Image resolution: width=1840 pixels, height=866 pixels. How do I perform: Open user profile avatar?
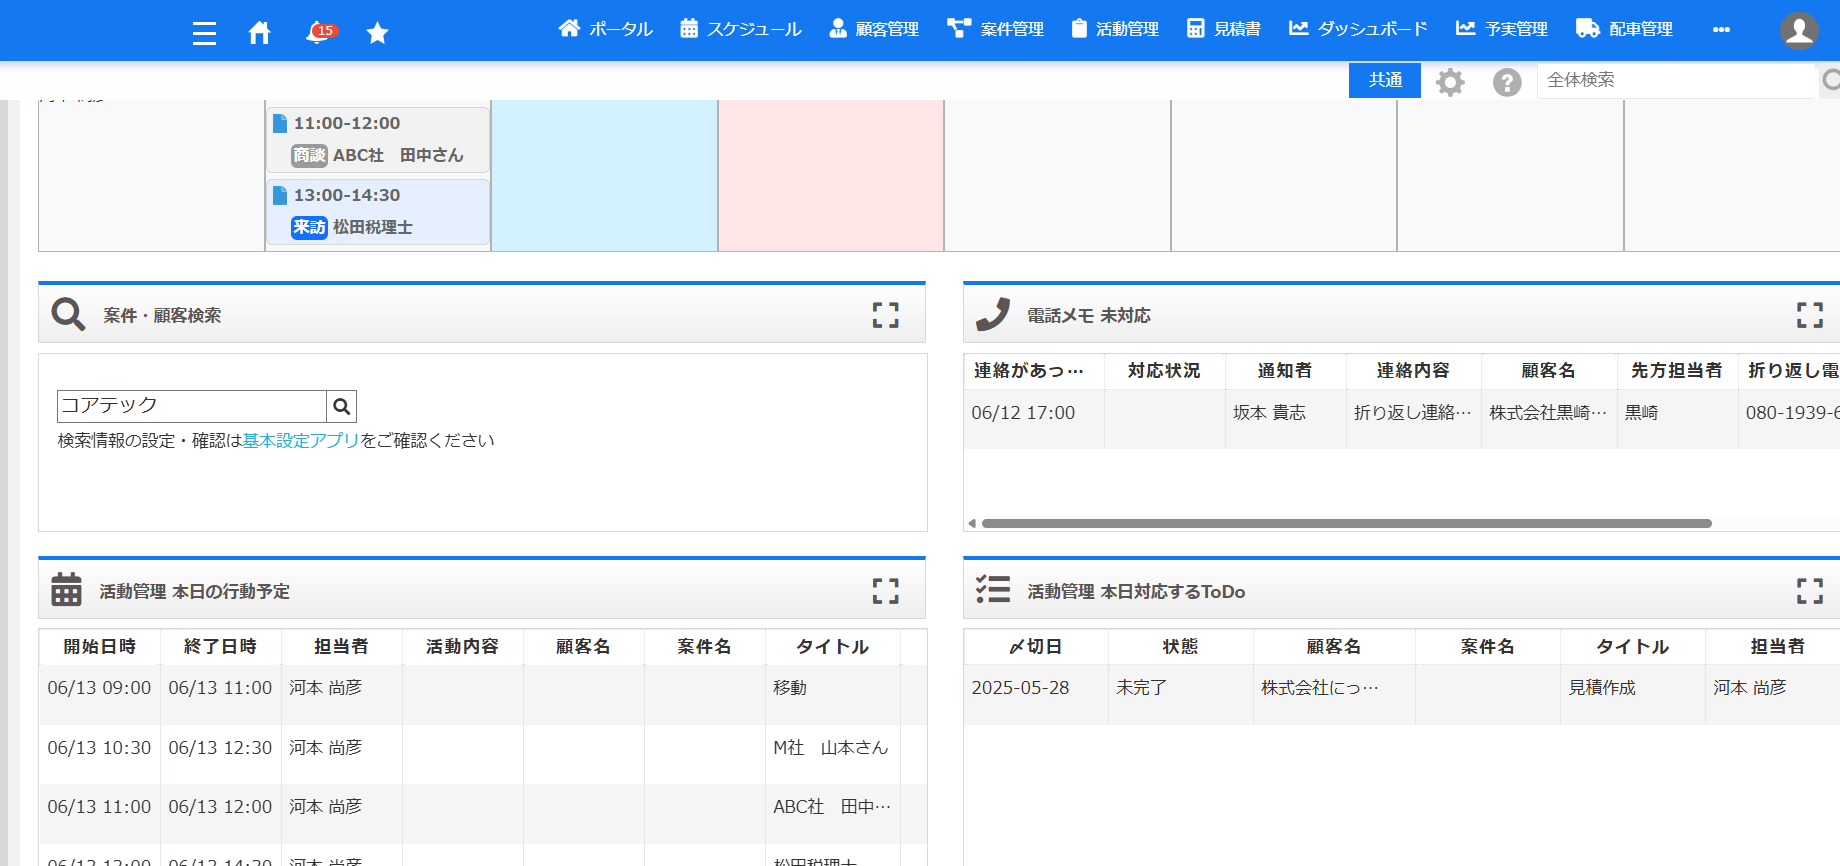pos(1798,30)
